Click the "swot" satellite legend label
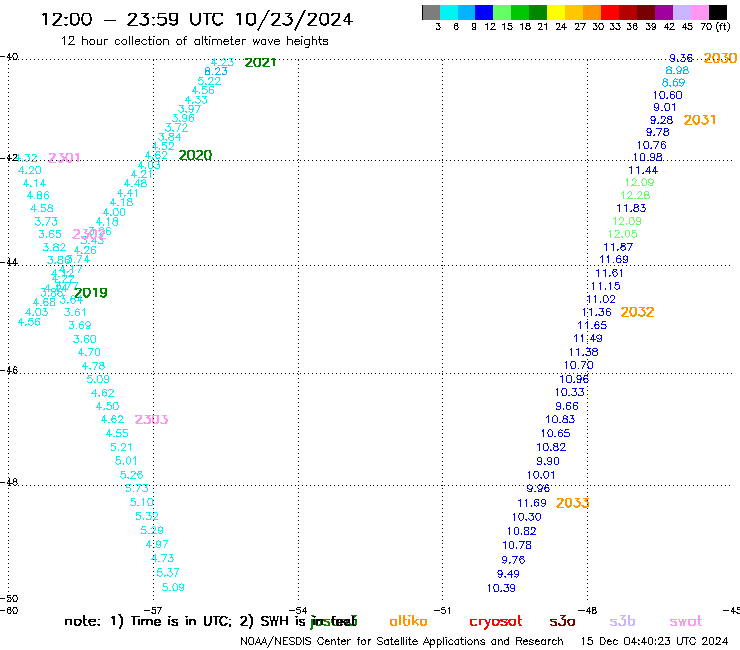The image size is (740, 650). point(686,621)
